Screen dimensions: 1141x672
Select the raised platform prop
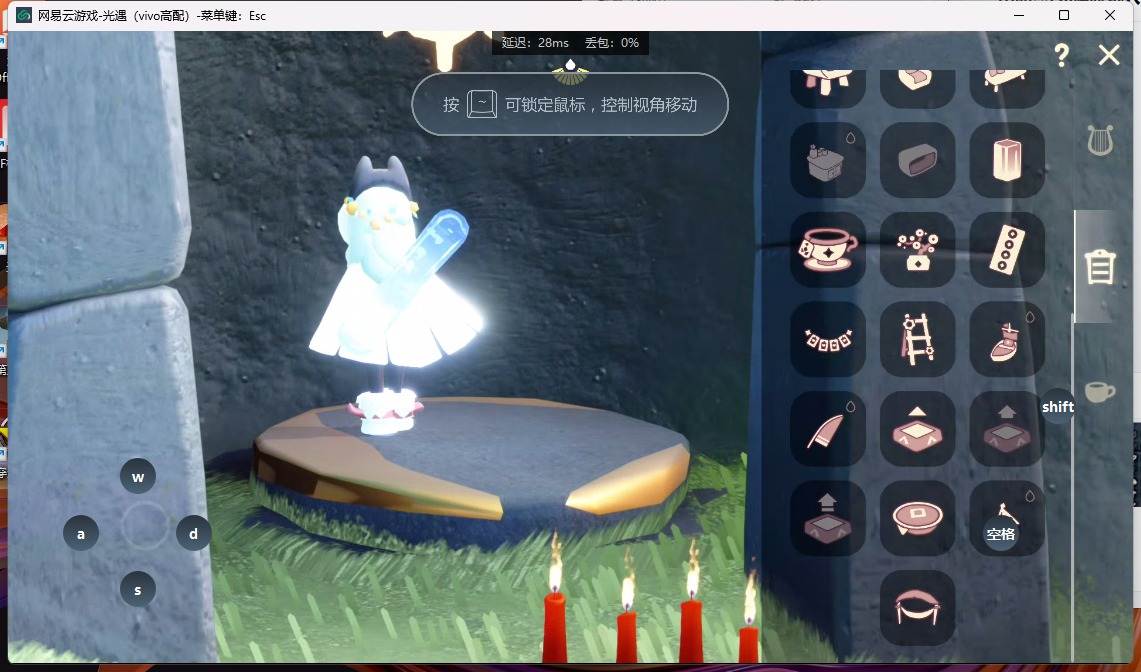click(x=917, y=429)
